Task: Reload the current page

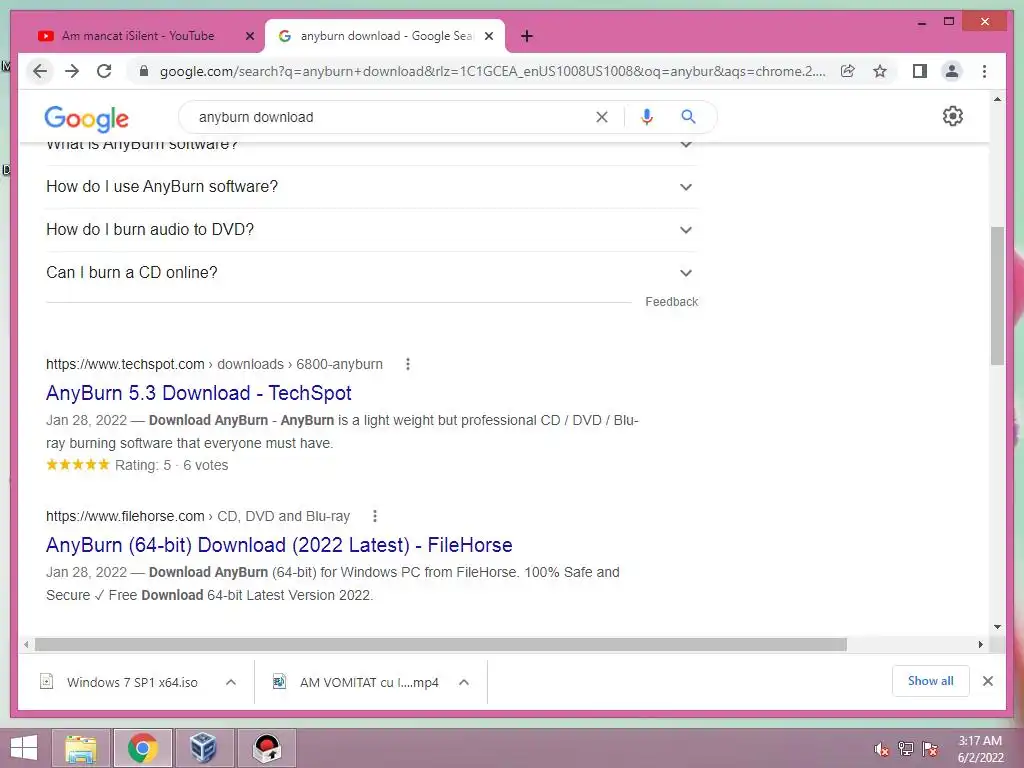Action: tap(104, 71)
